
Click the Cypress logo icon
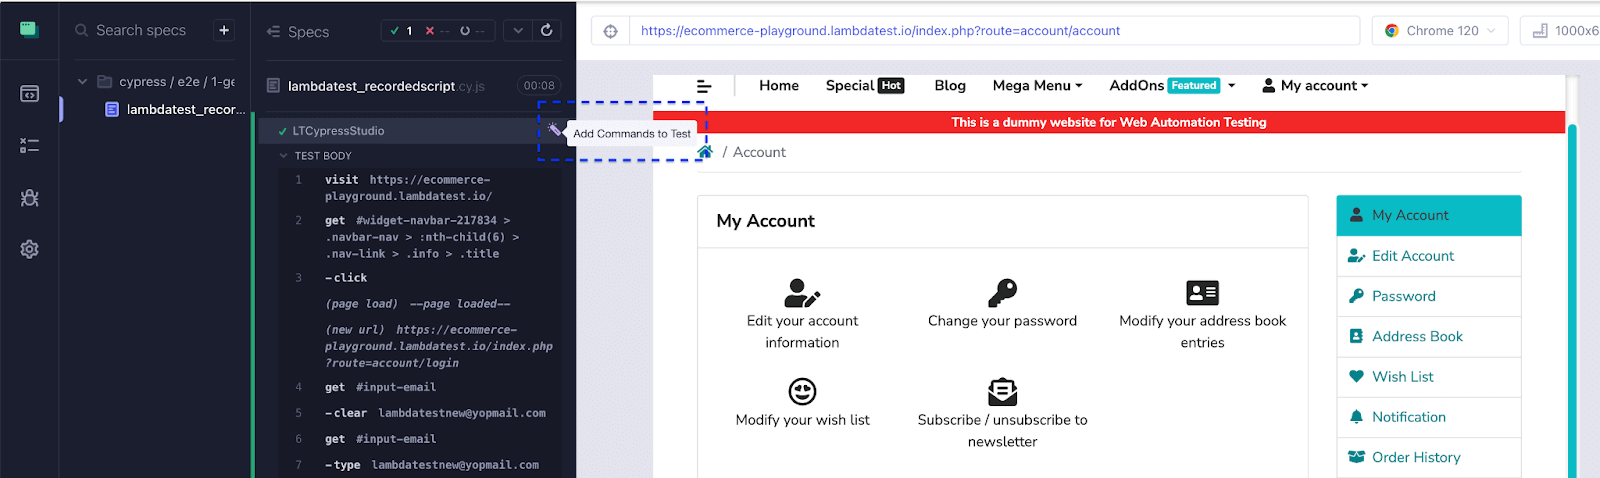pos(29,30)
